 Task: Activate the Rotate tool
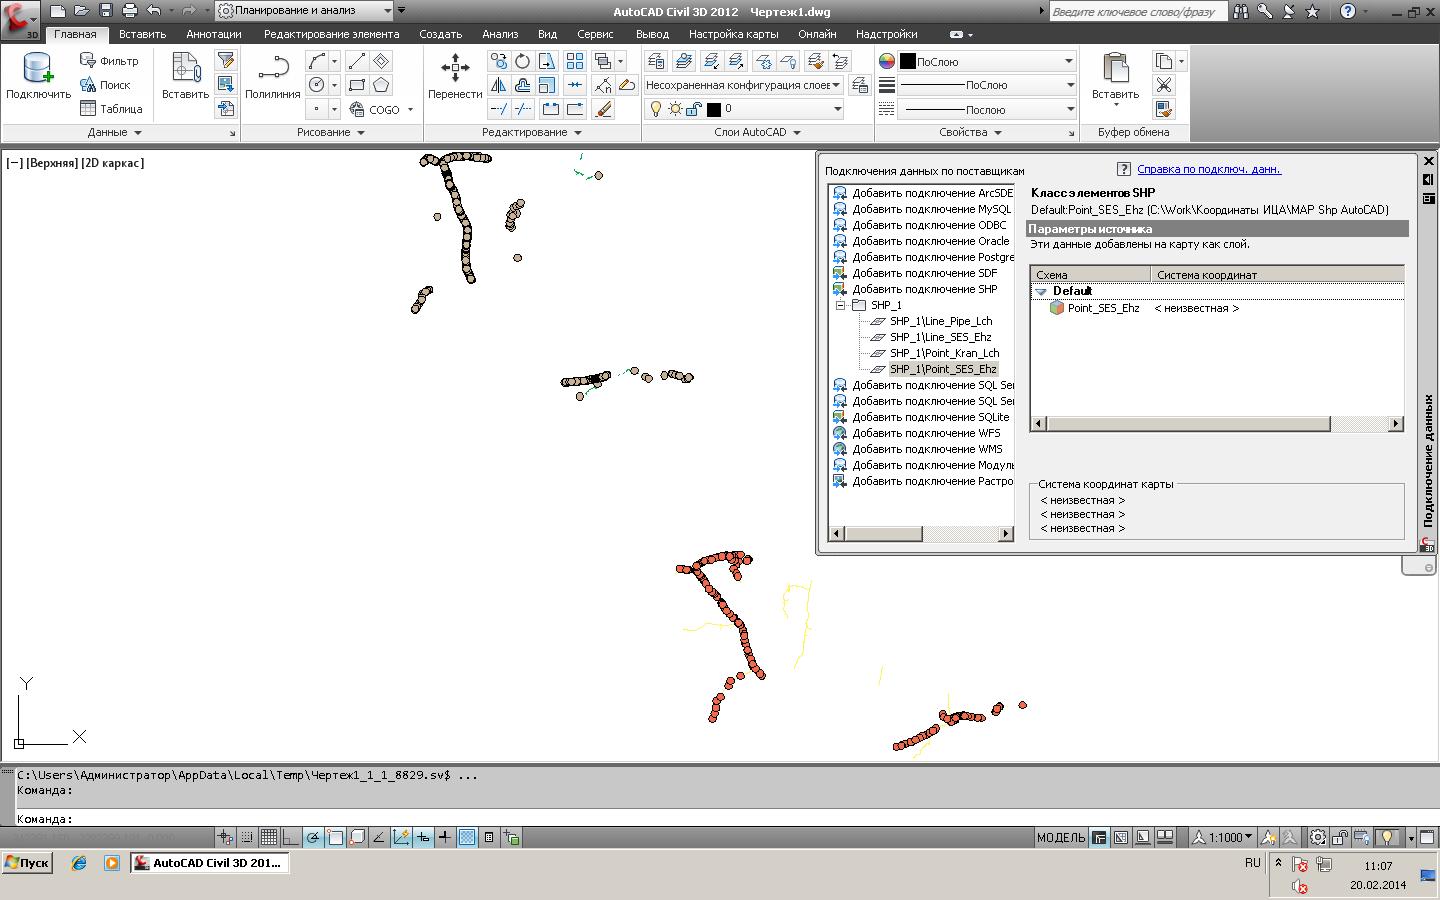click(523, 61)
